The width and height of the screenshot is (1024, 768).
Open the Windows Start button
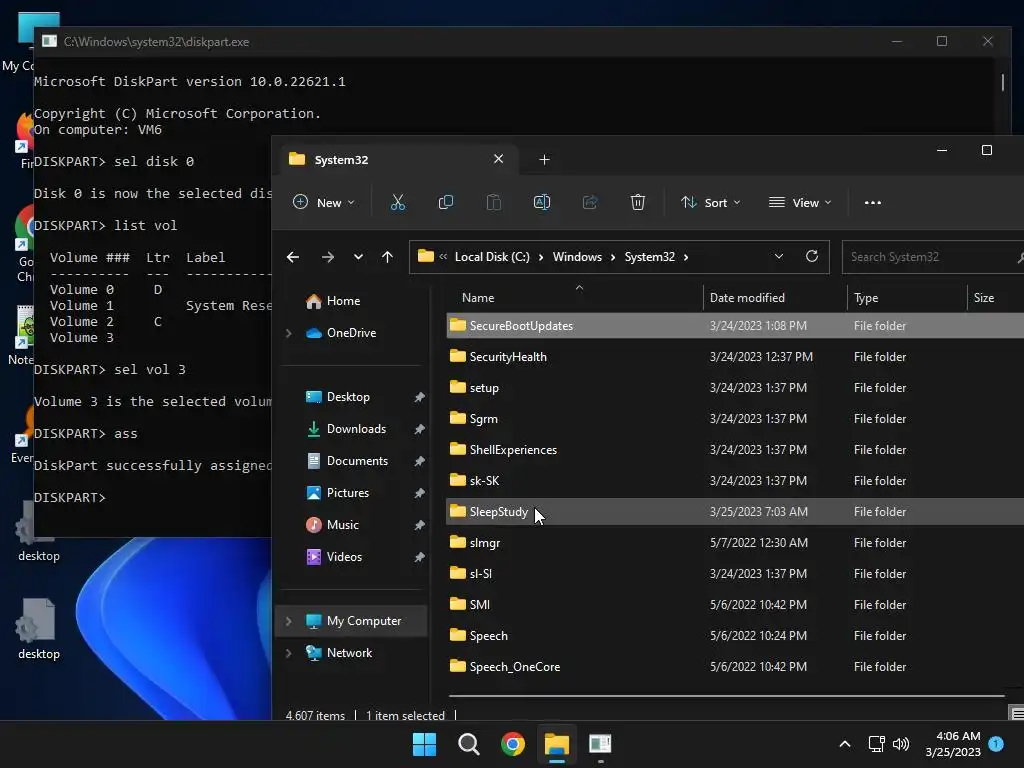(424, 744)
